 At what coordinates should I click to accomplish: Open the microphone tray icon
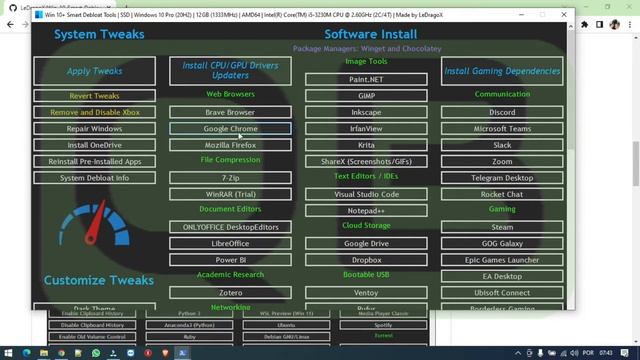[540, 353]
